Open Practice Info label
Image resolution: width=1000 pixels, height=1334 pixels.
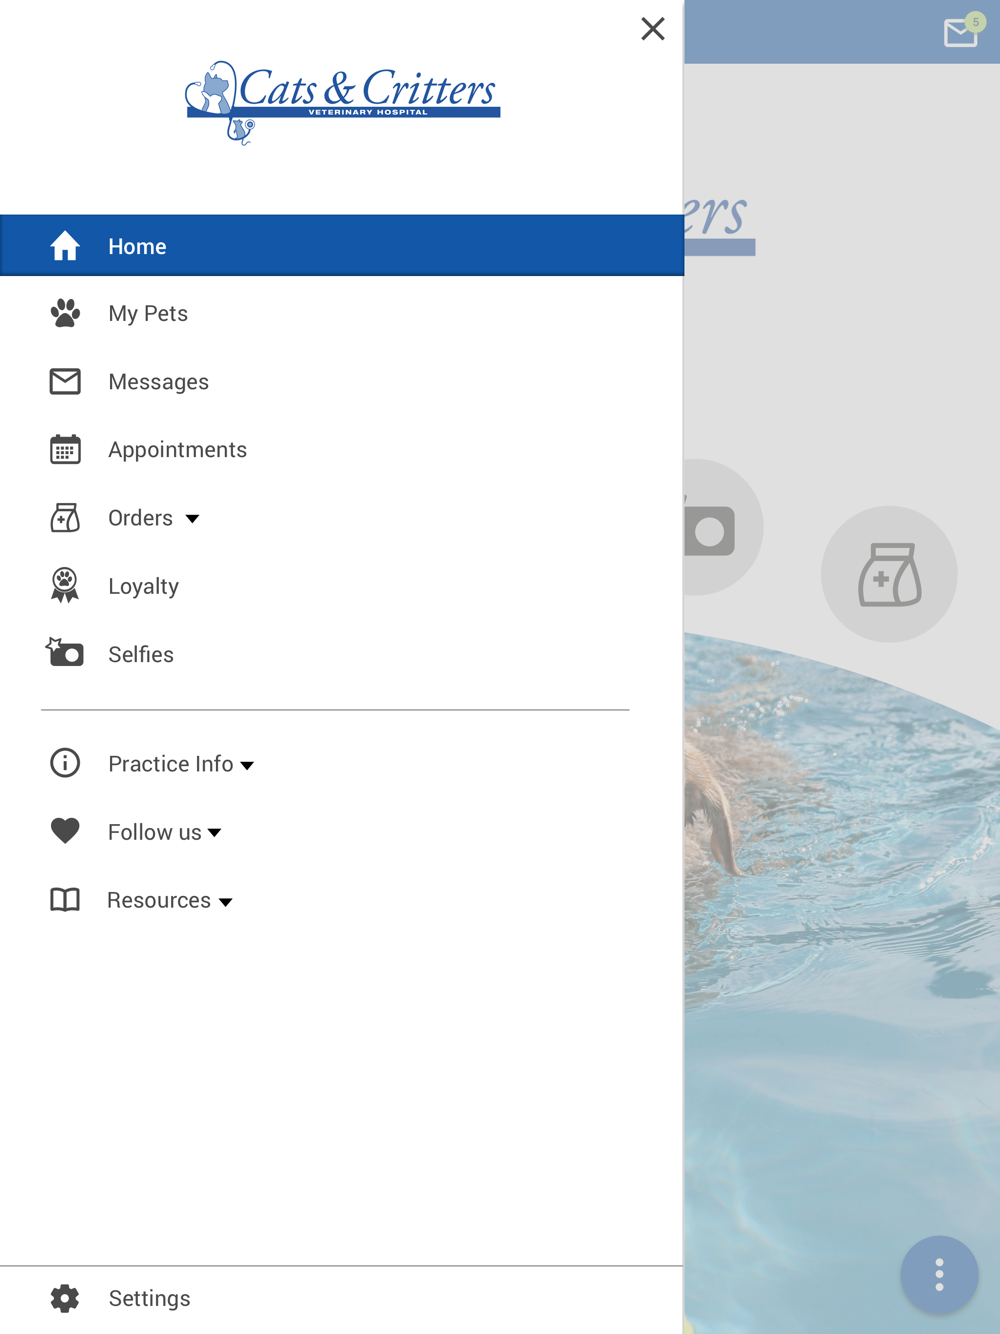pos(170,764)
